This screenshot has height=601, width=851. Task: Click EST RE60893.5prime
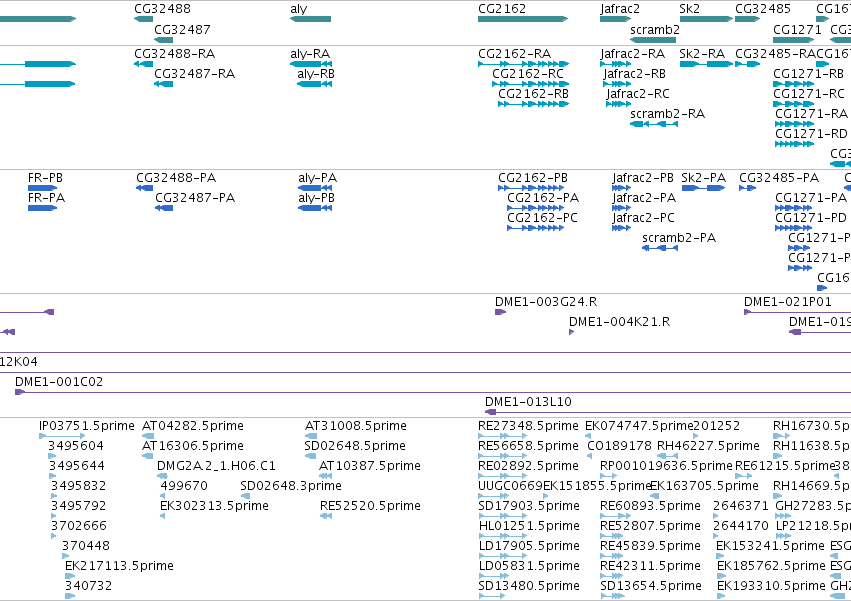tap(615, 516)
